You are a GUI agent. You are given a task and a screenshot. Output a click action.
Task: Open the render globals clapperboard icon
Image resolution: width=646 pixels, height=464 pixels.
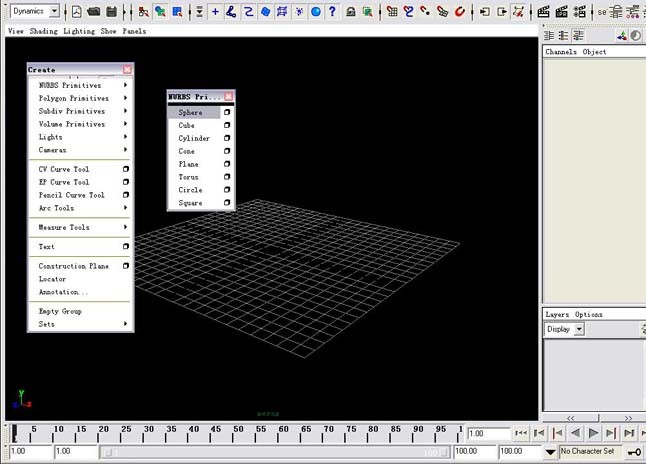point(580,12)
